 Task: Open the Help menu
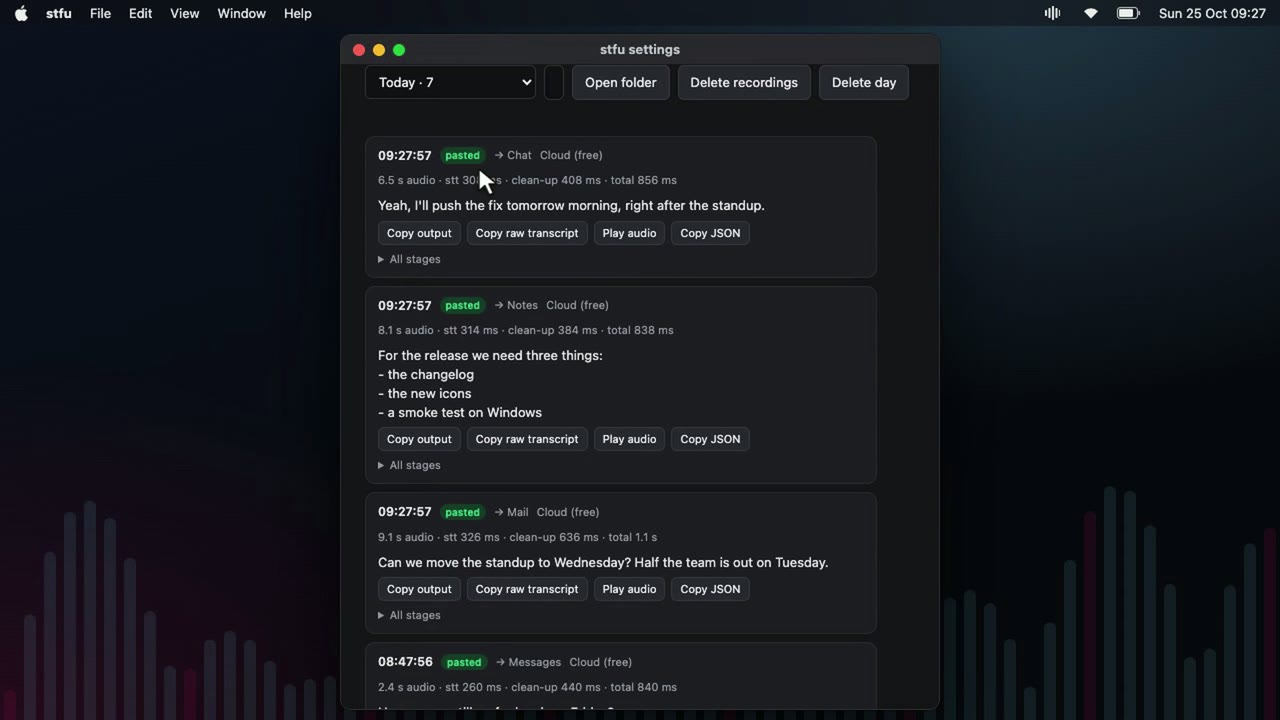(298, 13)
